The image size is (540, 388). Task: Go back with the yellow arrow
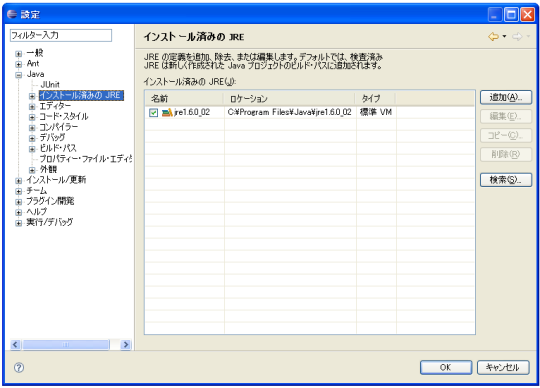[x=494, y=36]
